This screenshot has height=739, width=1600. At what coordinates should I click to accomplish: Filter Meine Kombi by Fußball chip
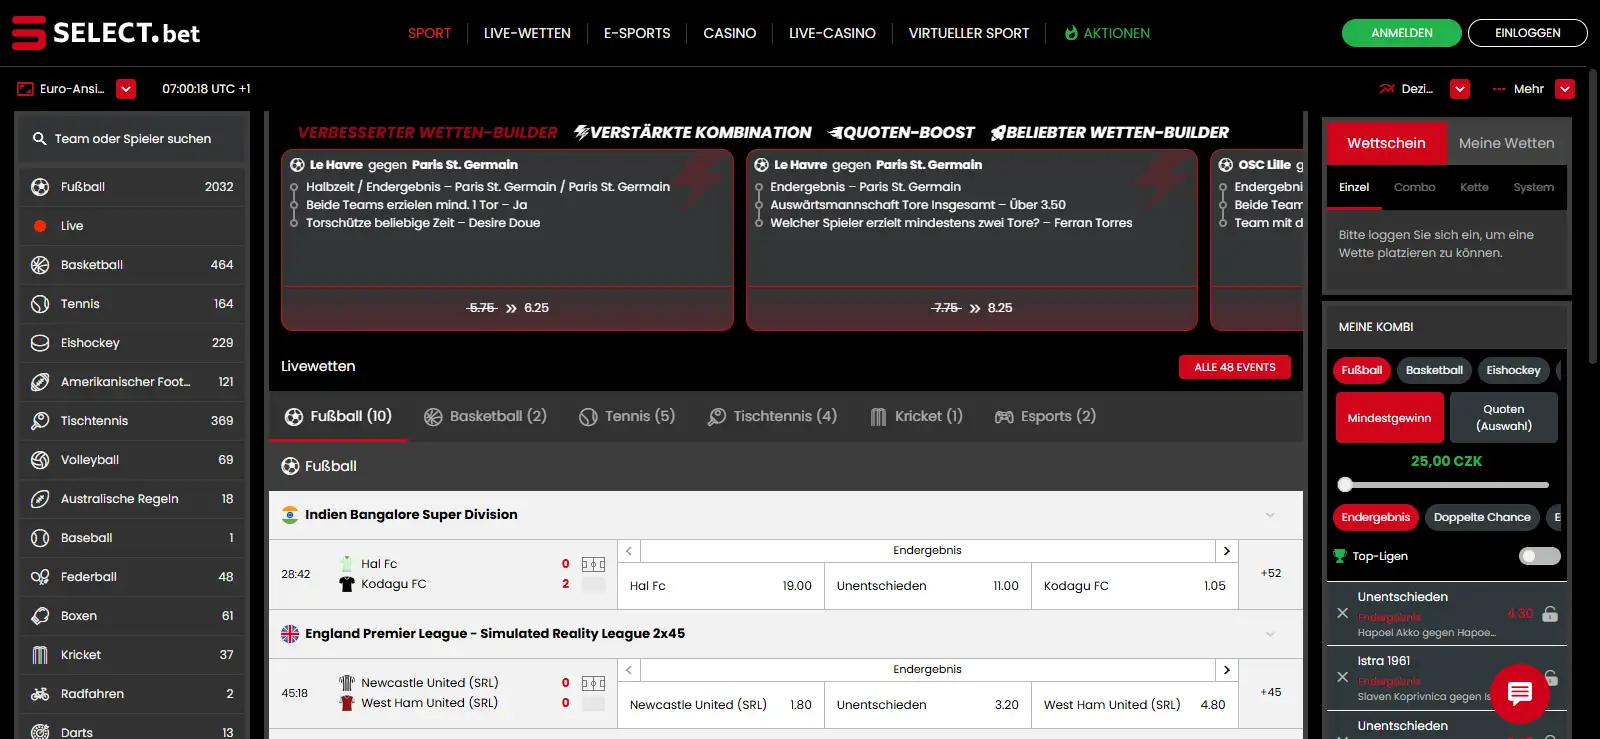(x=1362, y=370)
